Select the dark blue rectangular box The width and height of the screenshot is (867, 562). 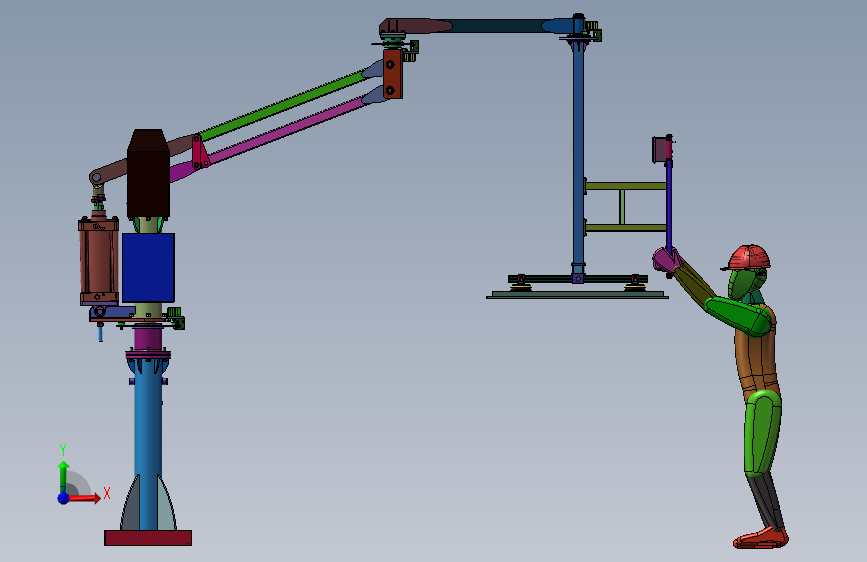[148, 268]
